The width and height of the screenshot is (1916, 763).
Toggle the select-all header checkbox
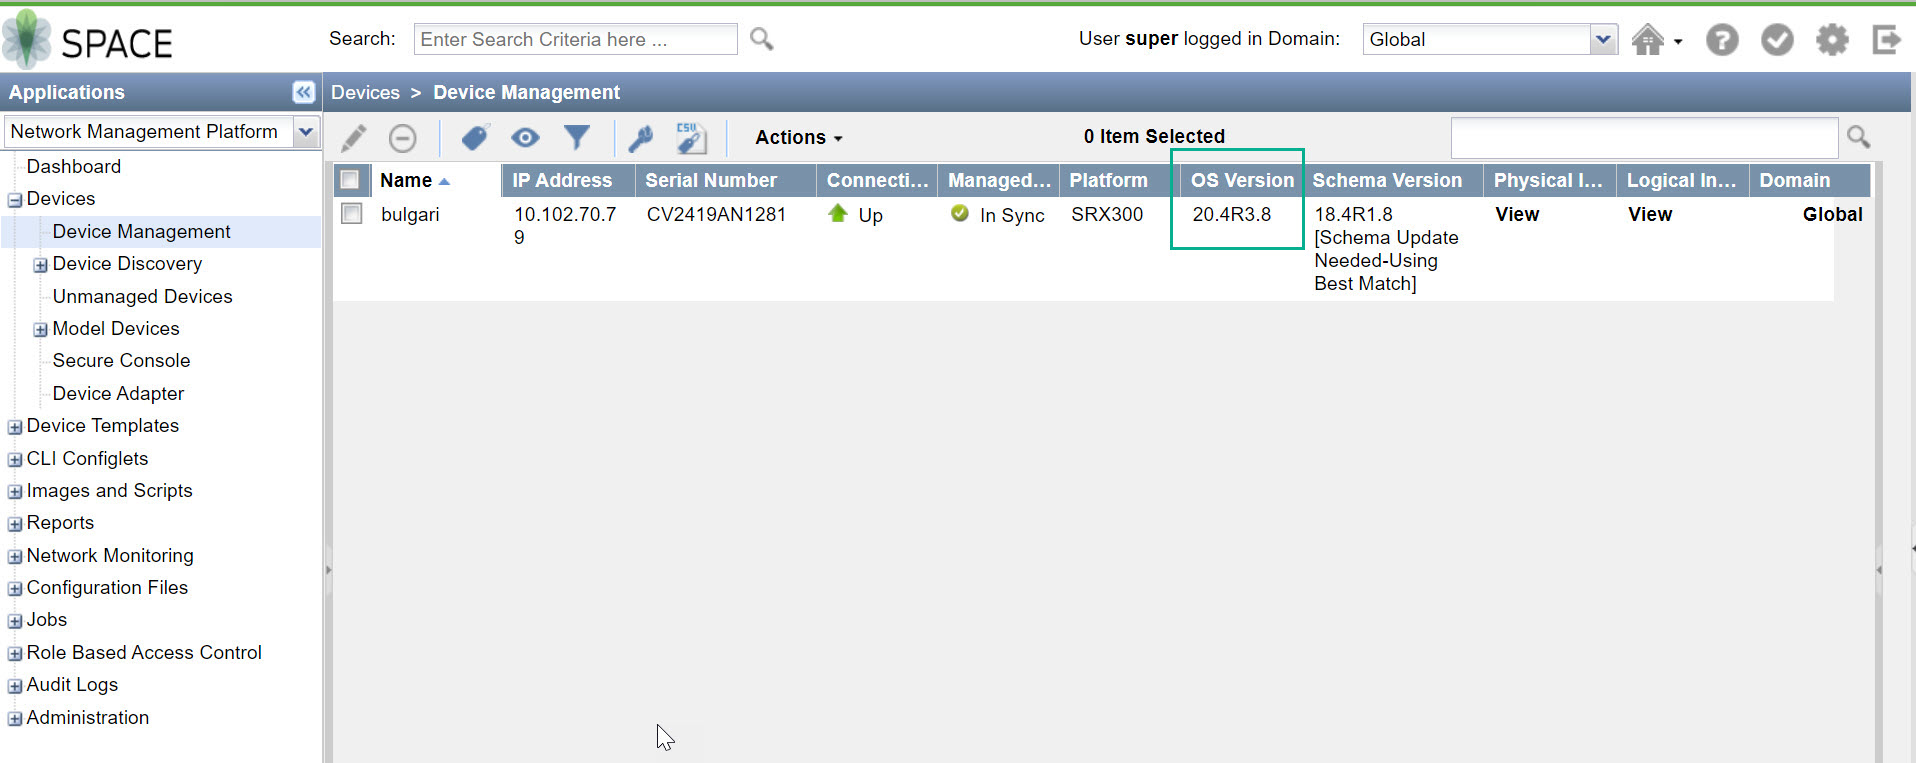click(350, 180)
